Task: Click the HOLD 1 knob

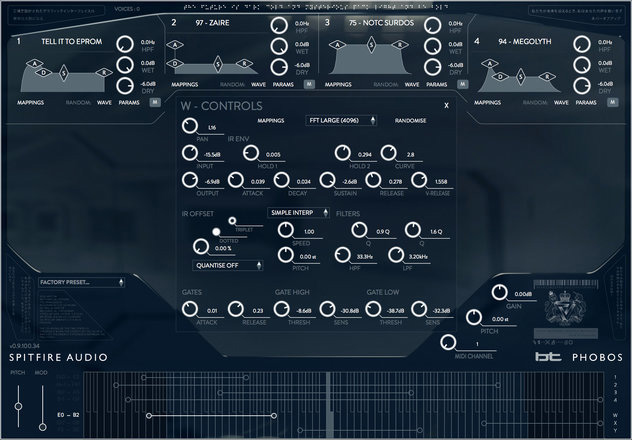Action: coord(251,153)
